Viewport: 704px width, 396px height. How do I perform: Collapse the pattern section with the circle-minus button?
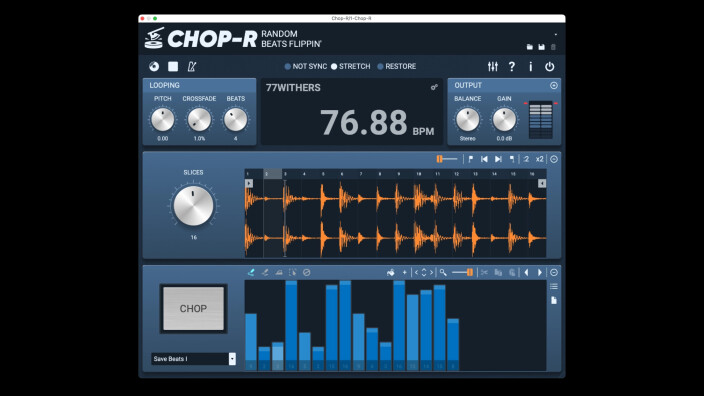(554, 273)
